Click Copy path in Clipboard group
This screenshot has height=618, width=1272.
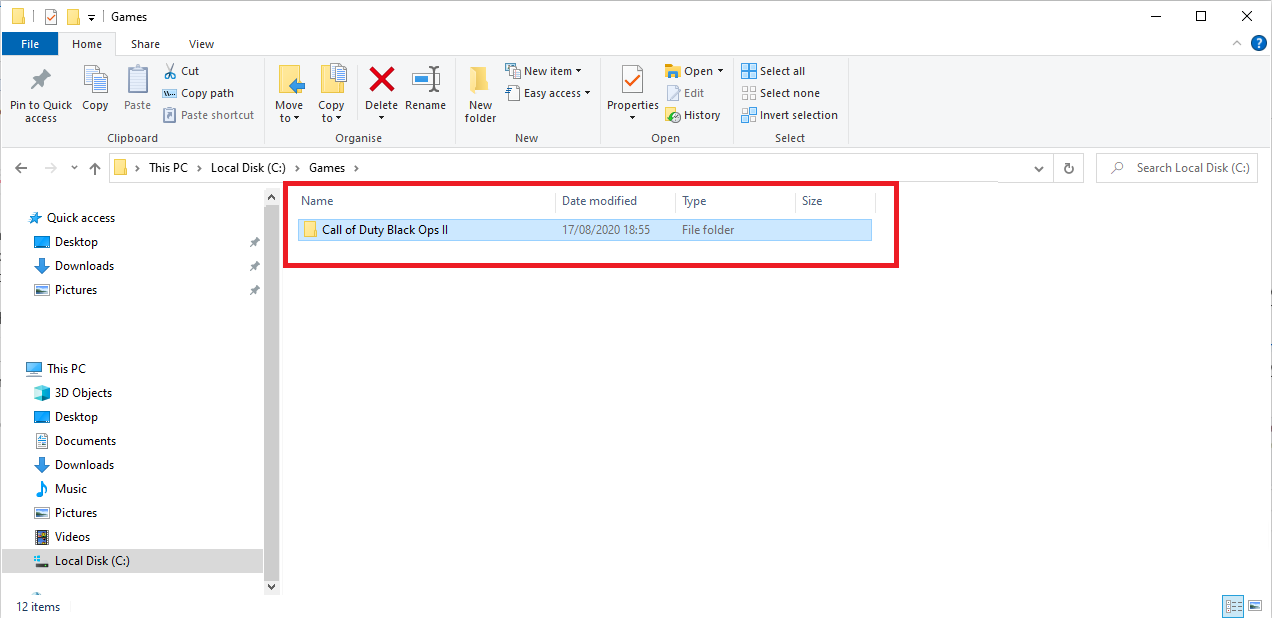click(x=199, y=93)
